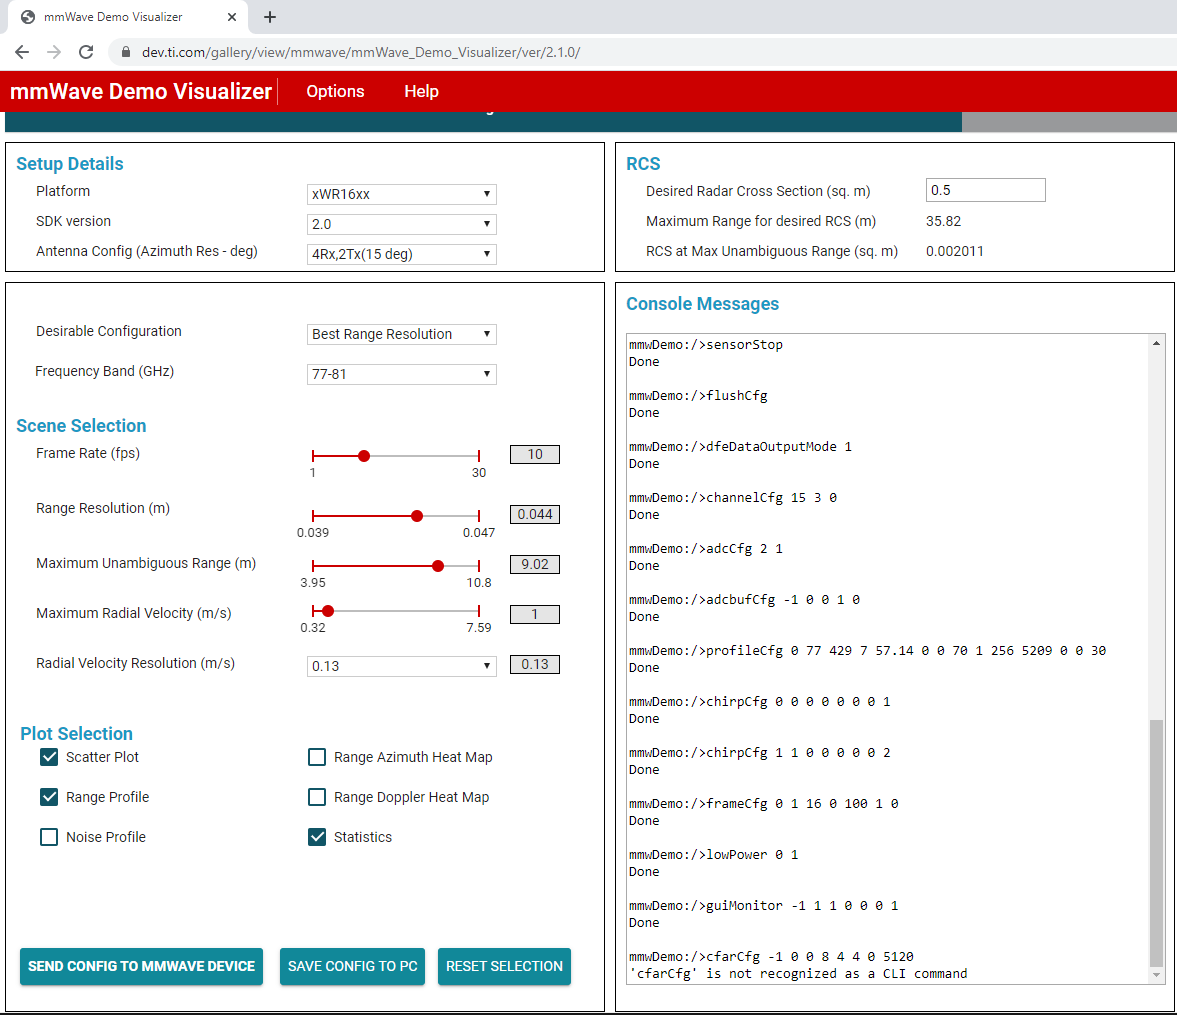Click the console scrollbar down arrow
Viewport: 1177px width, 1015px height.
[1156, 974]
